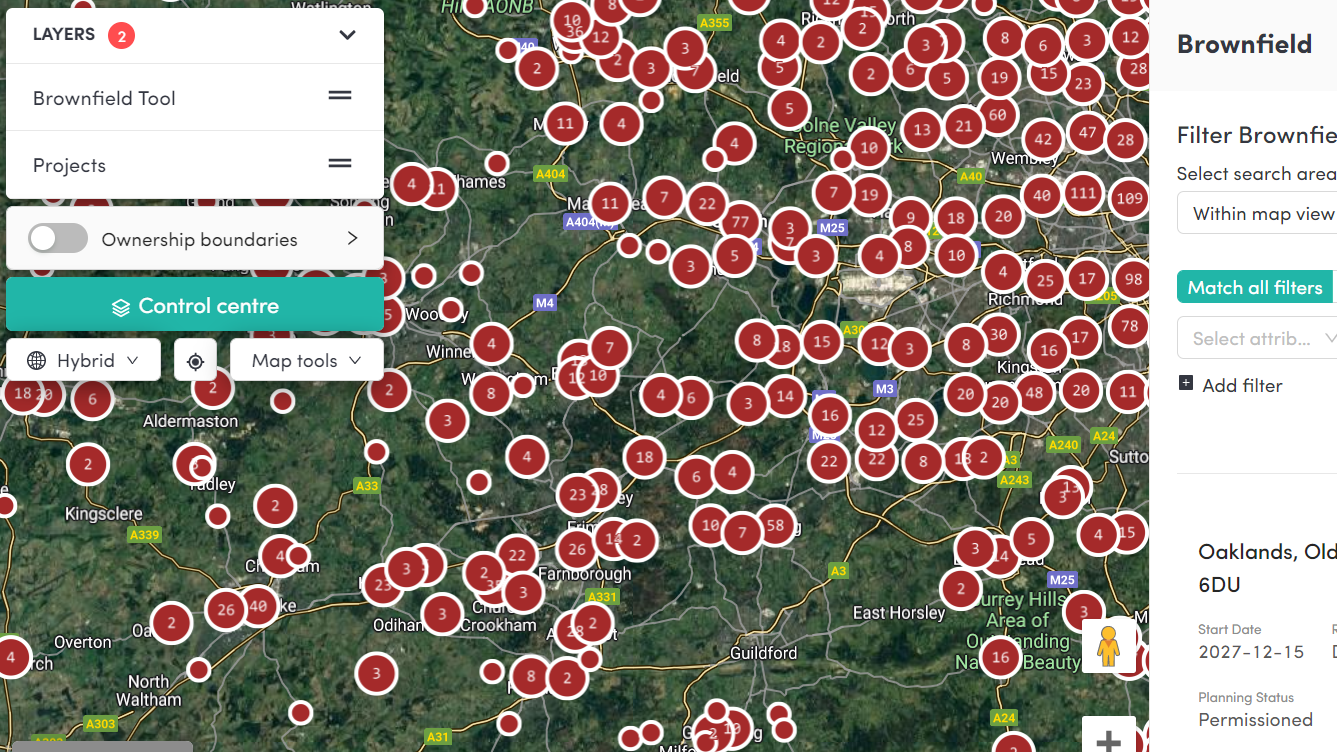The height and width of the screenshot is (752, 1337).
Task: Click the small marker beside North Waltham
Action: [x=199, y=669]
